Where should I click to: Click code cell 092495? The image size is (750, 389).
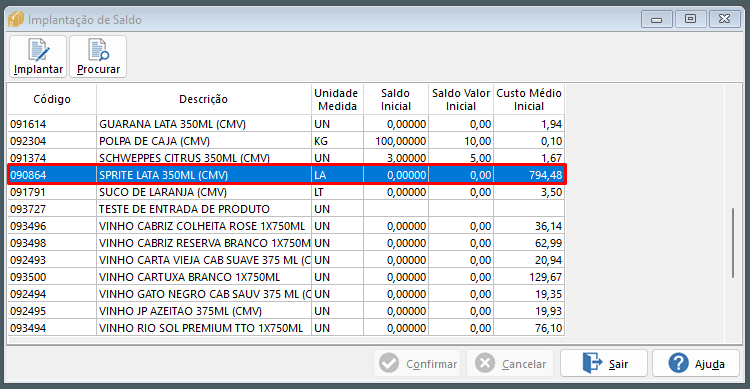coord(52,311)
